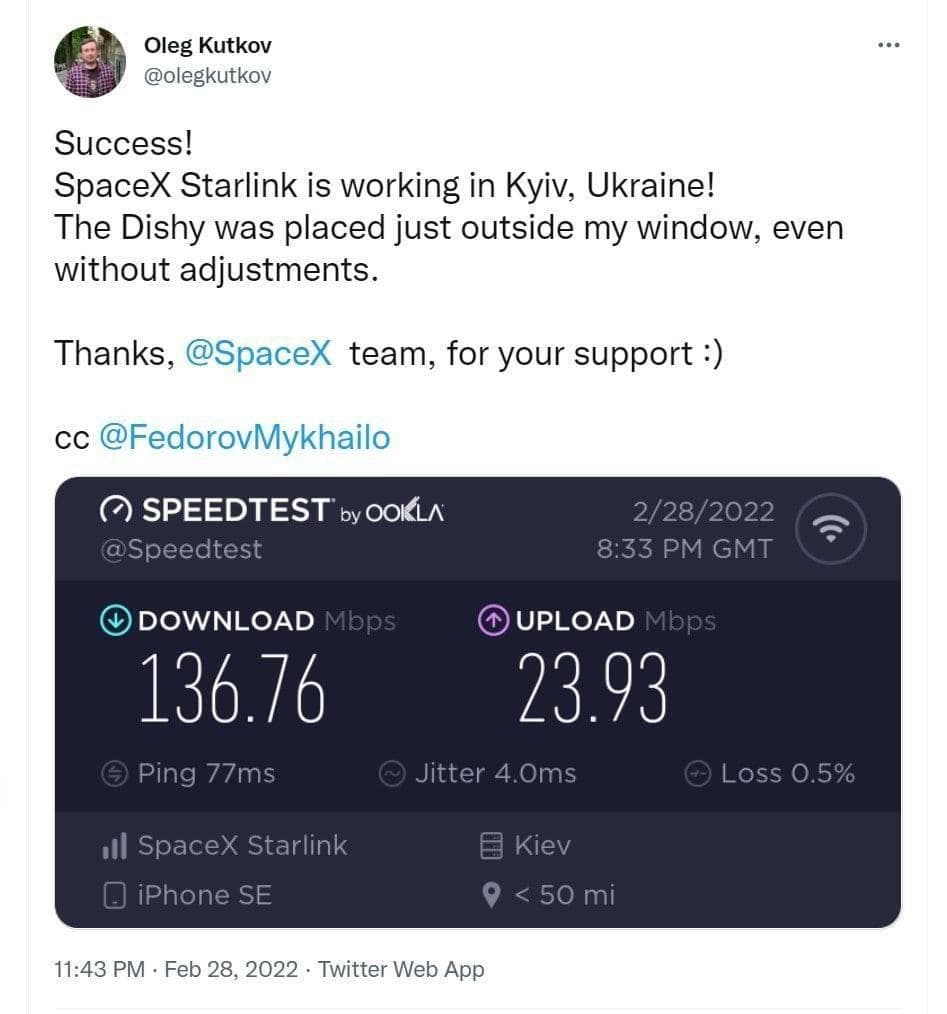Open the tweet's three-dot more menu
The image size is (947, 1014).
point(888,46)
